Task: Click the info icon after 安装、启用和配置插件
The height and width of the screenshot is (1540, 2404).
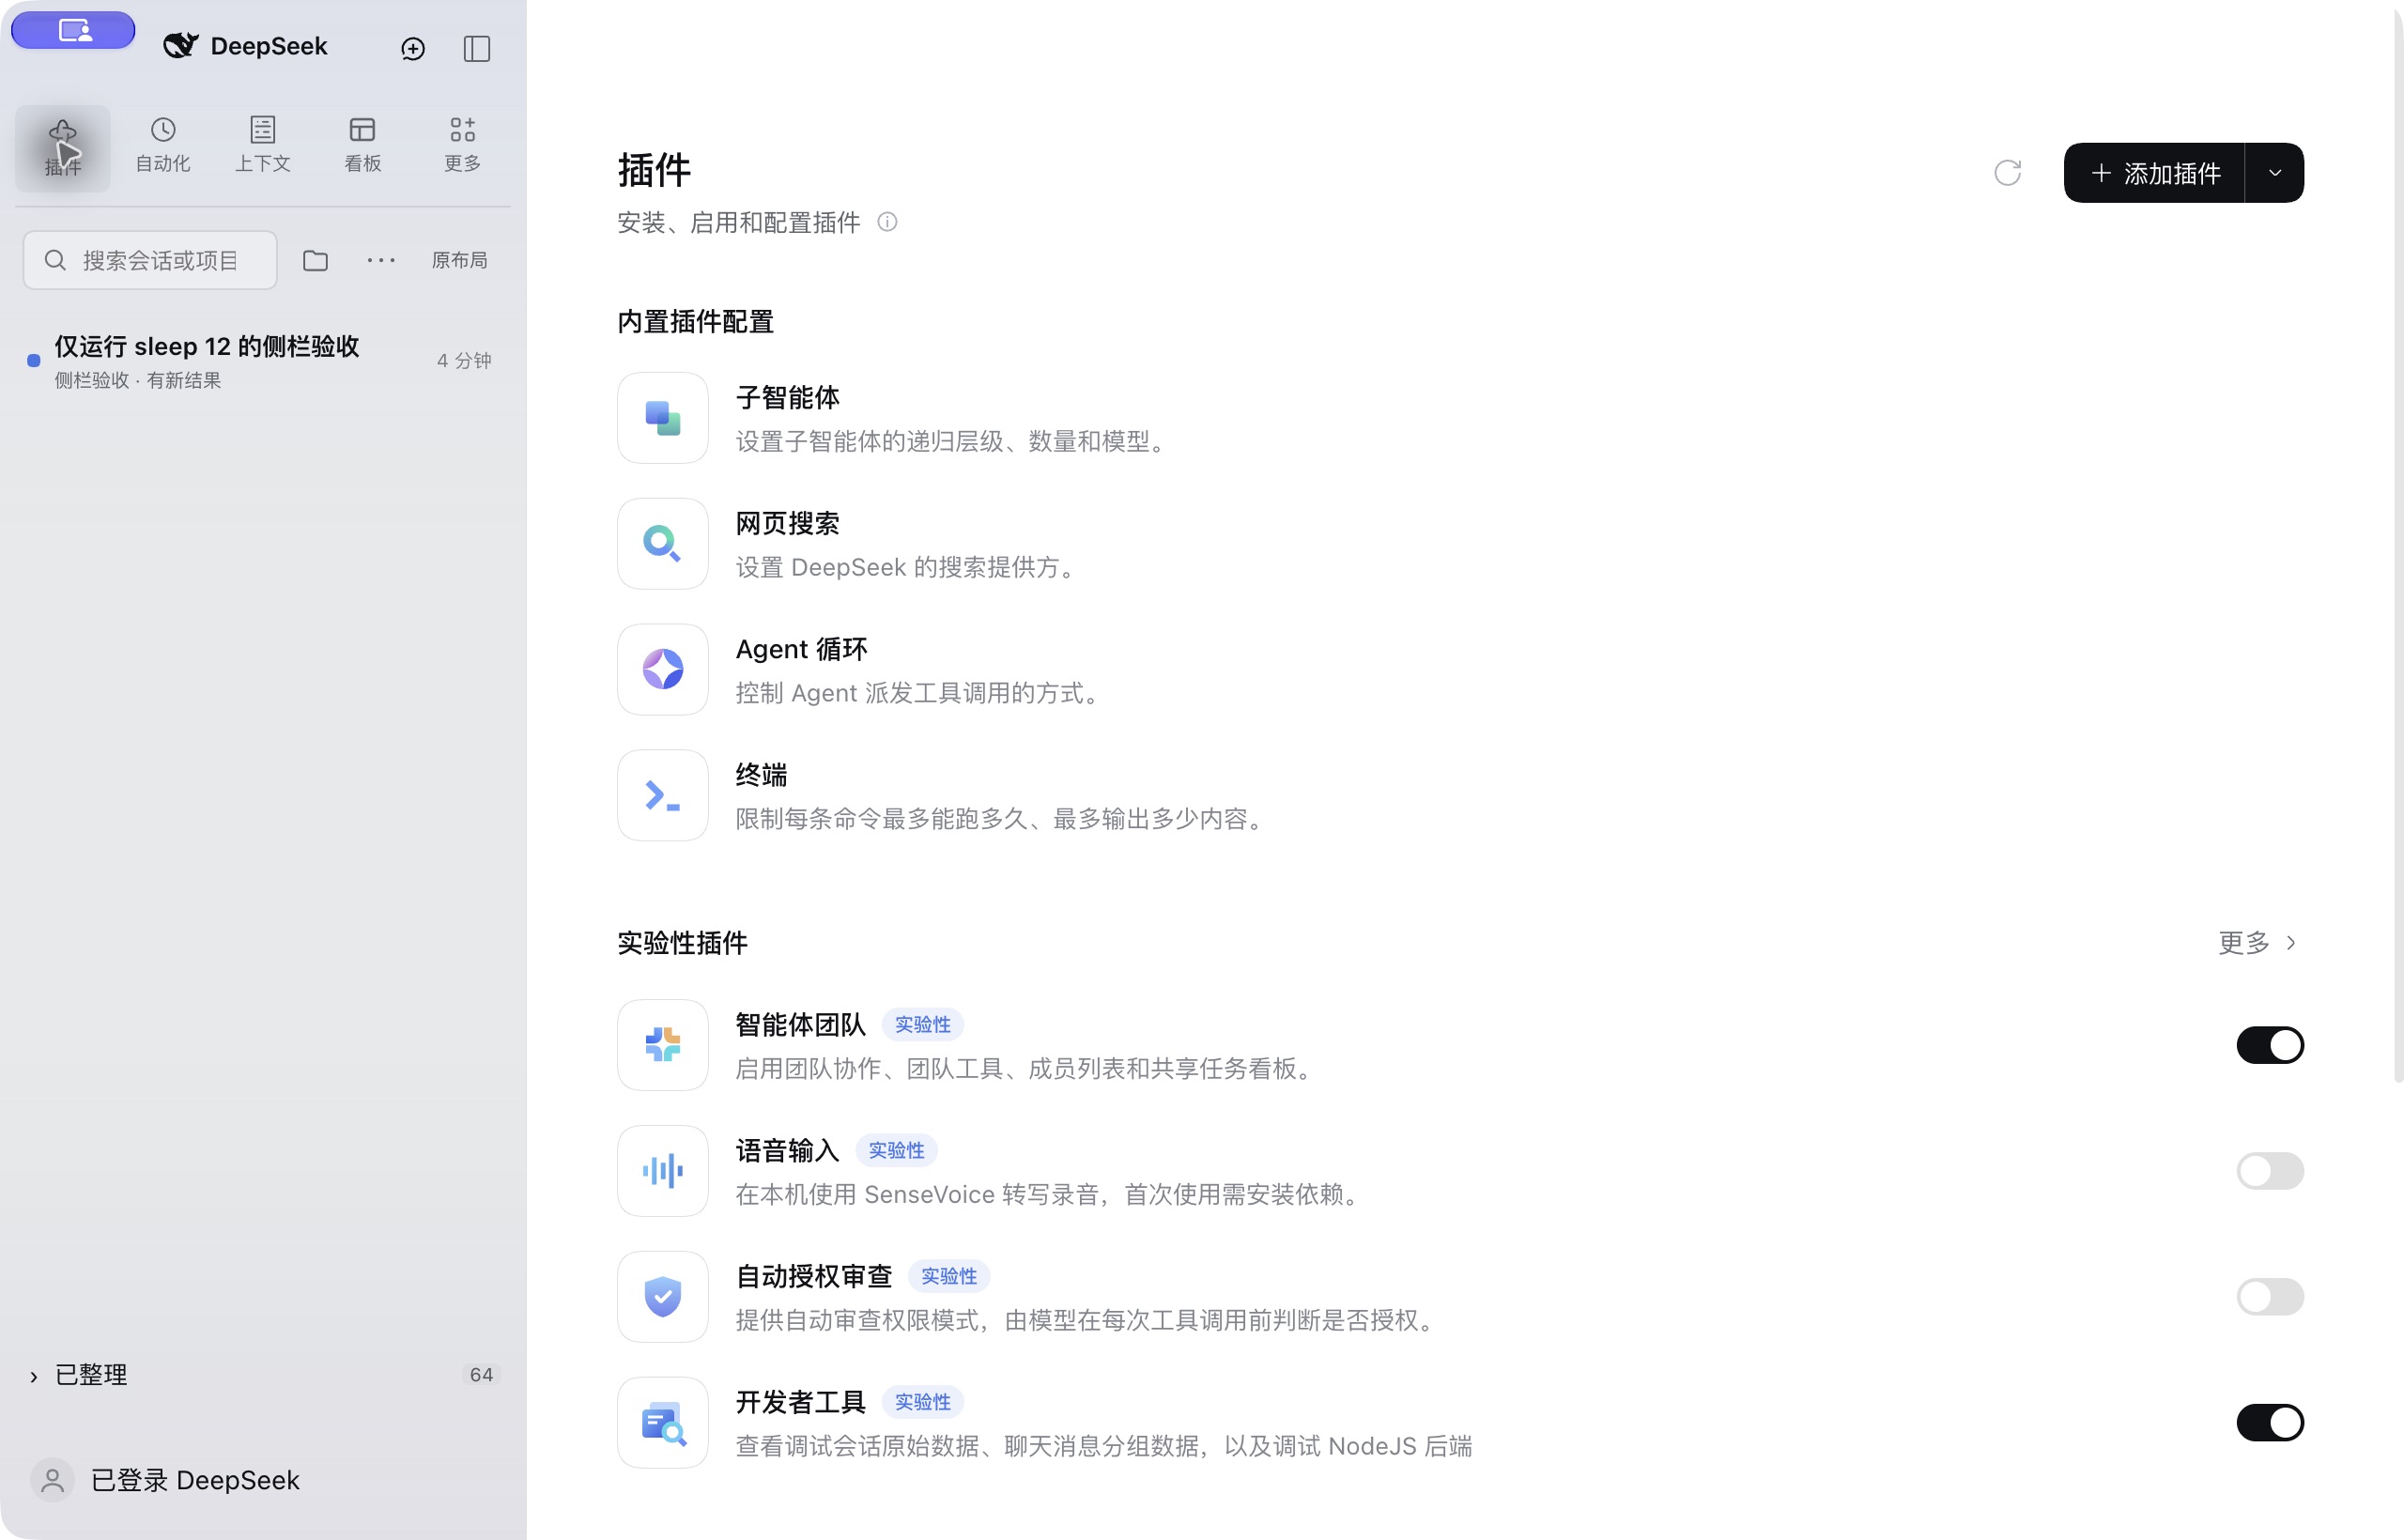Action: pyautogui.click(x=887, y=222)
